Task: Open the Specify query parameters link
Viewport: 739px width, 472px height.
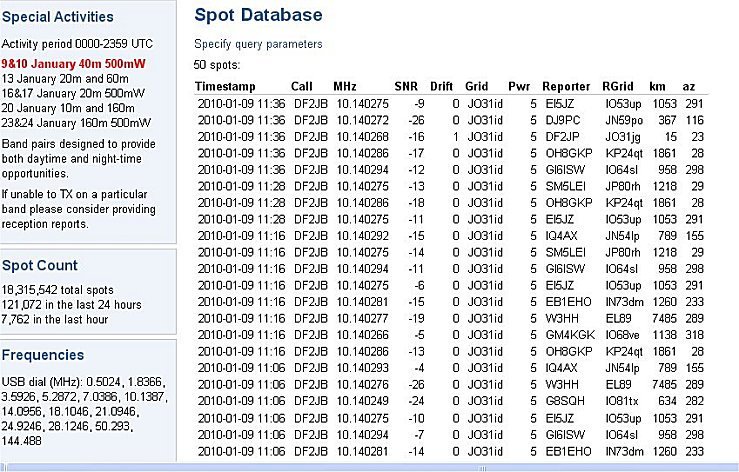Action: click(x=258, y=44)
